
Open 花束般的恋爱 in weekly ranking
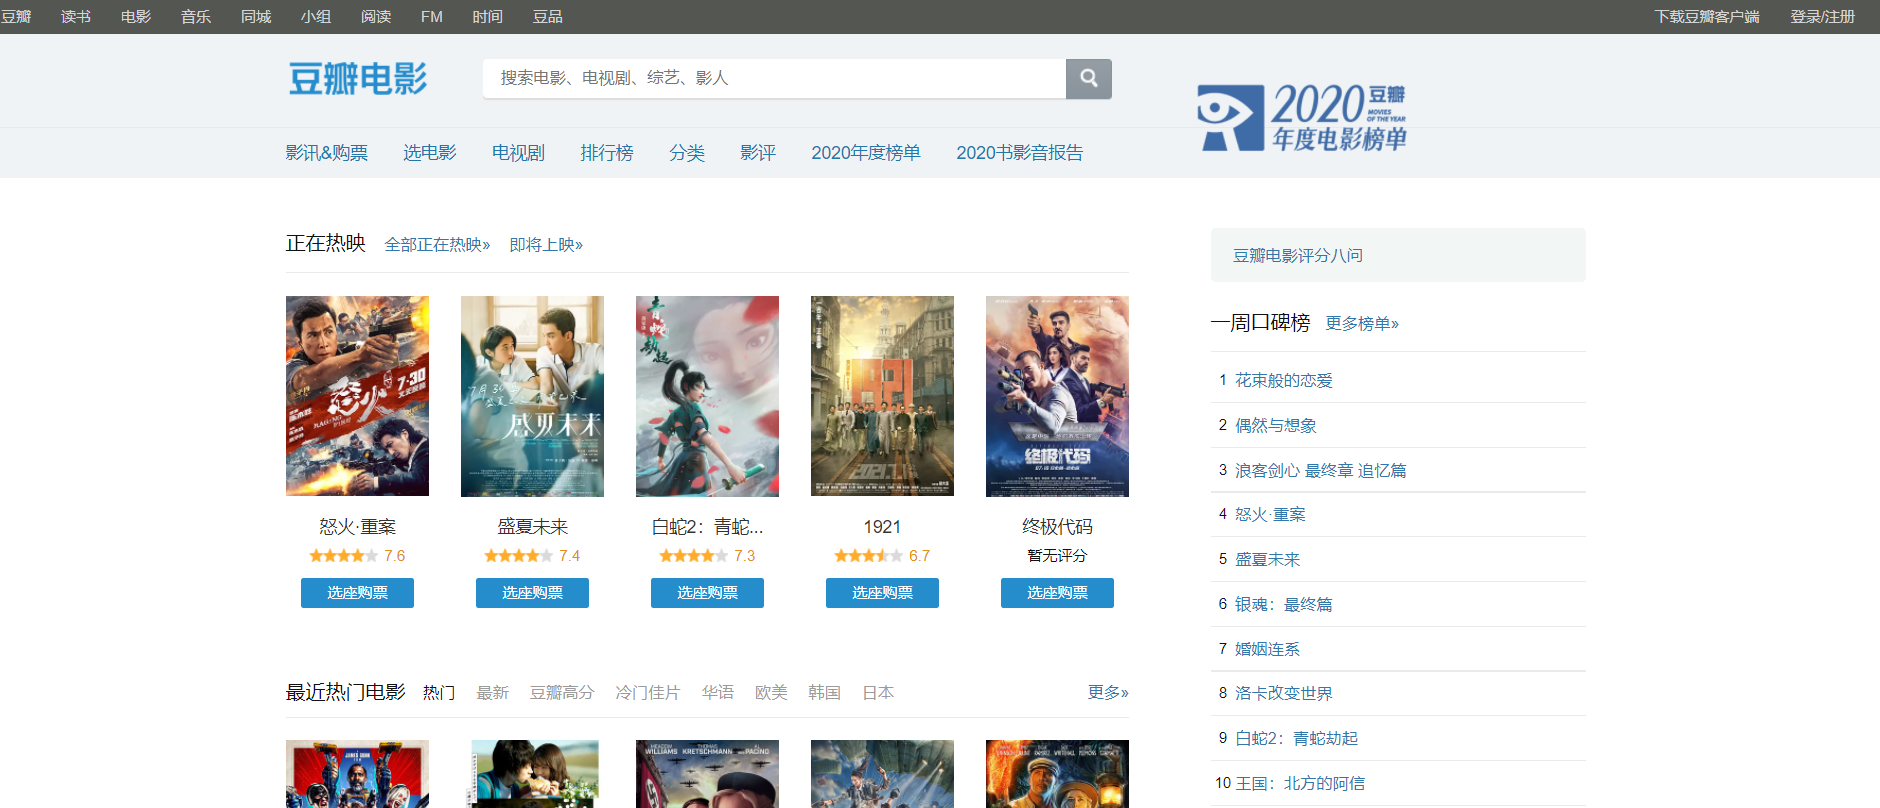tap(1284, 381)
